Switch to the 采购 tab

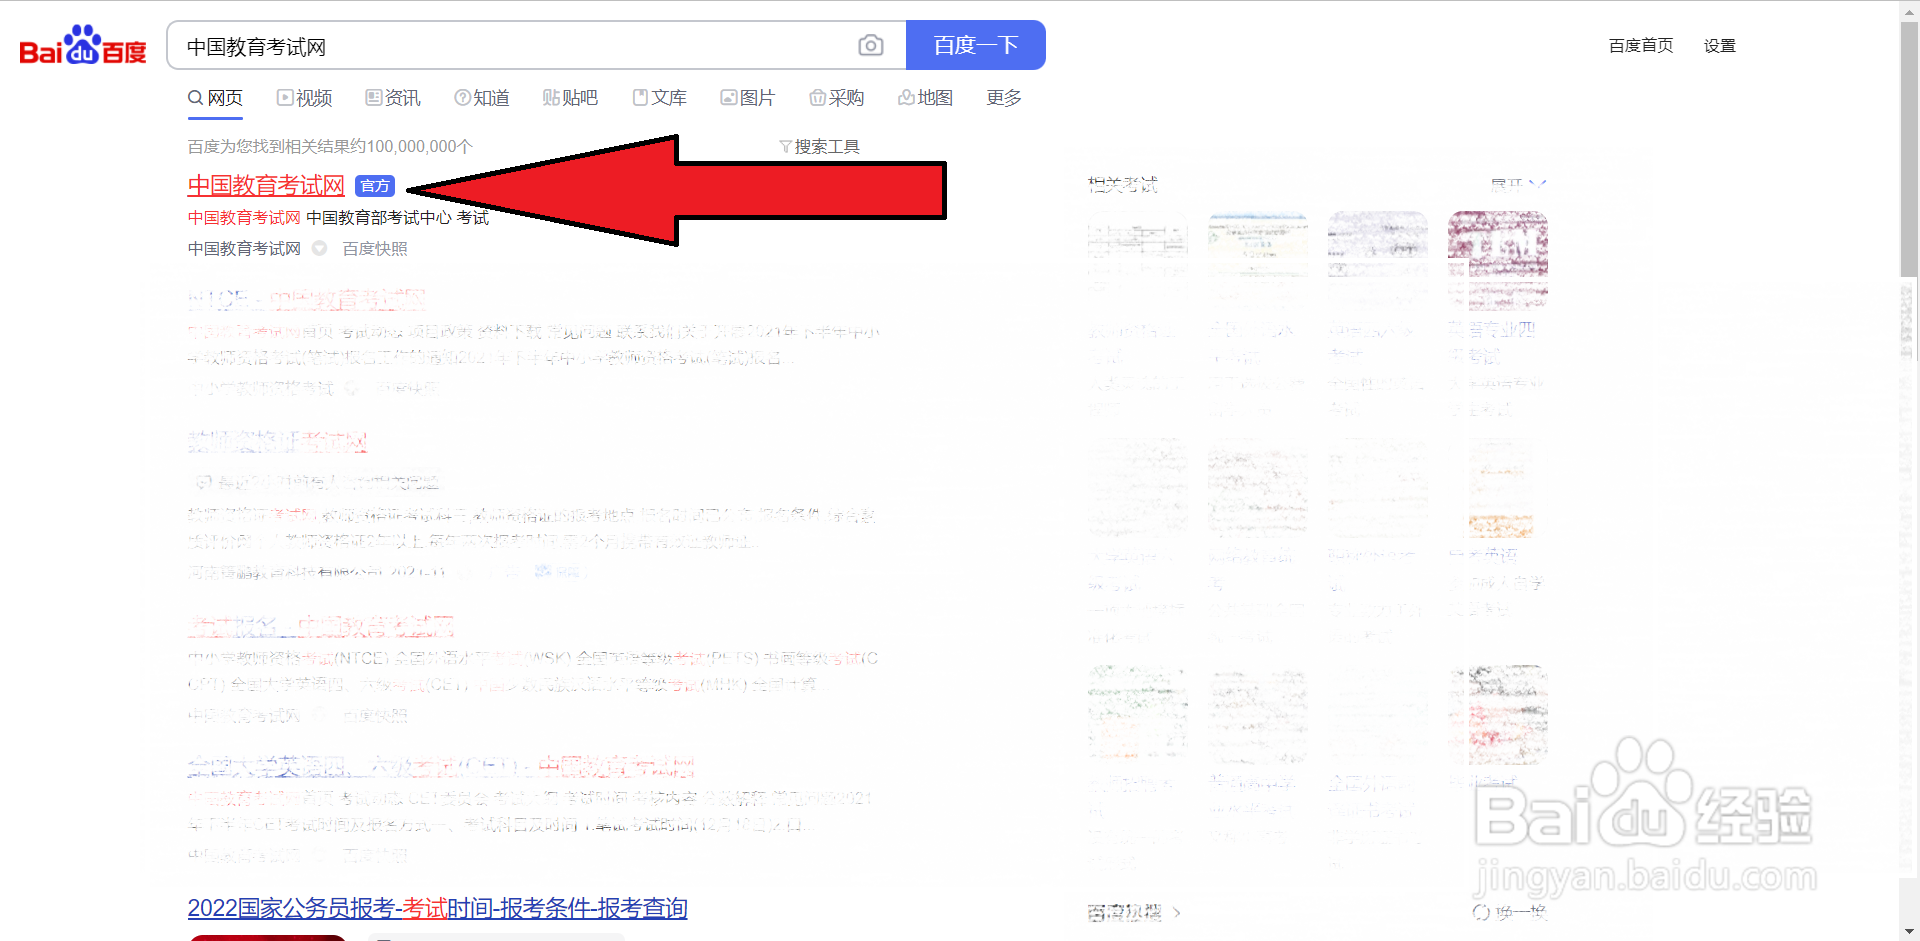836,98
